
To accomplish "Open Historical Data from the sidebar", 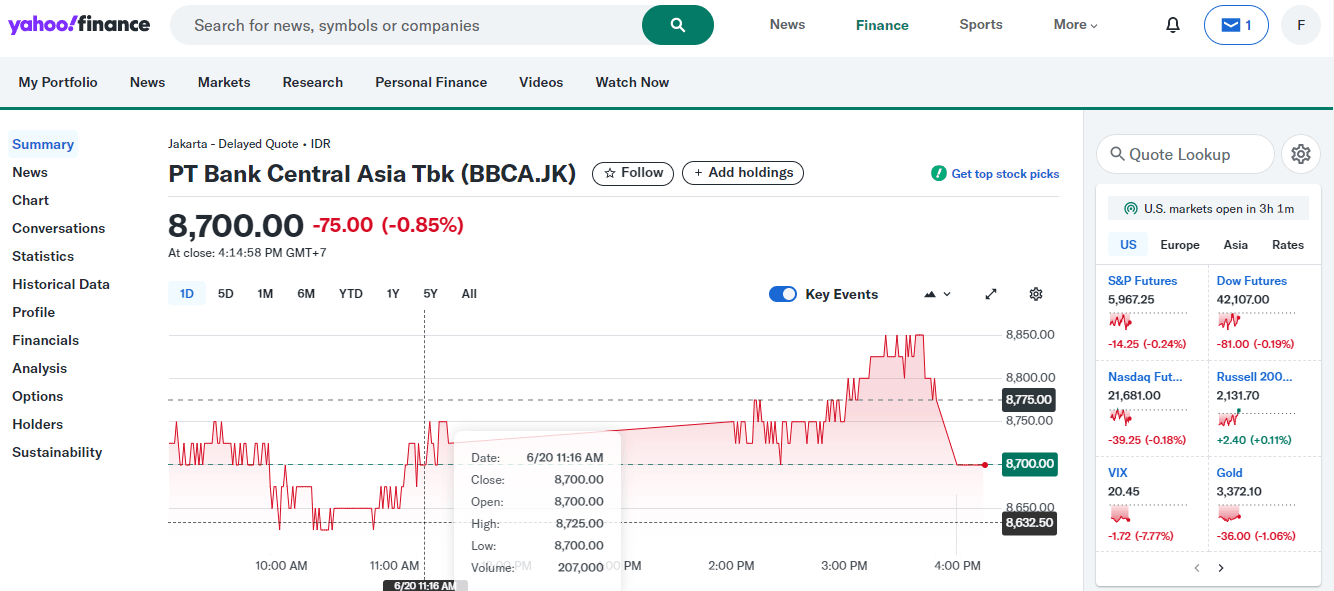I will pos(61,283).
